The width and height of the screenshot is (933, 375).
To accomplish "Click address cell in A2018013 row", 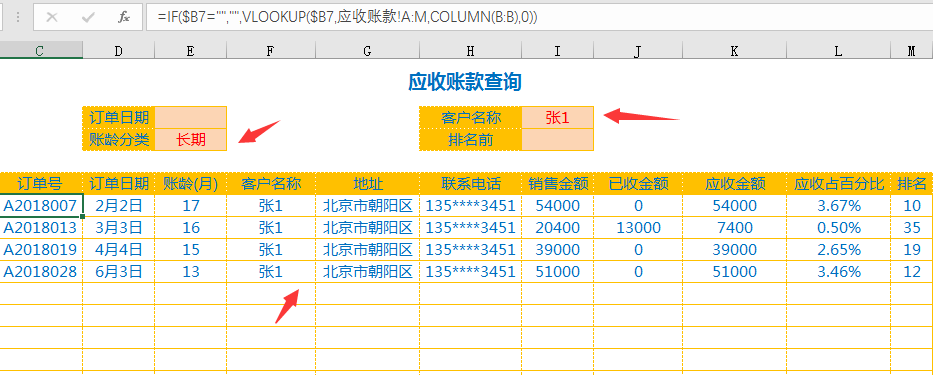I will [367, 227].
